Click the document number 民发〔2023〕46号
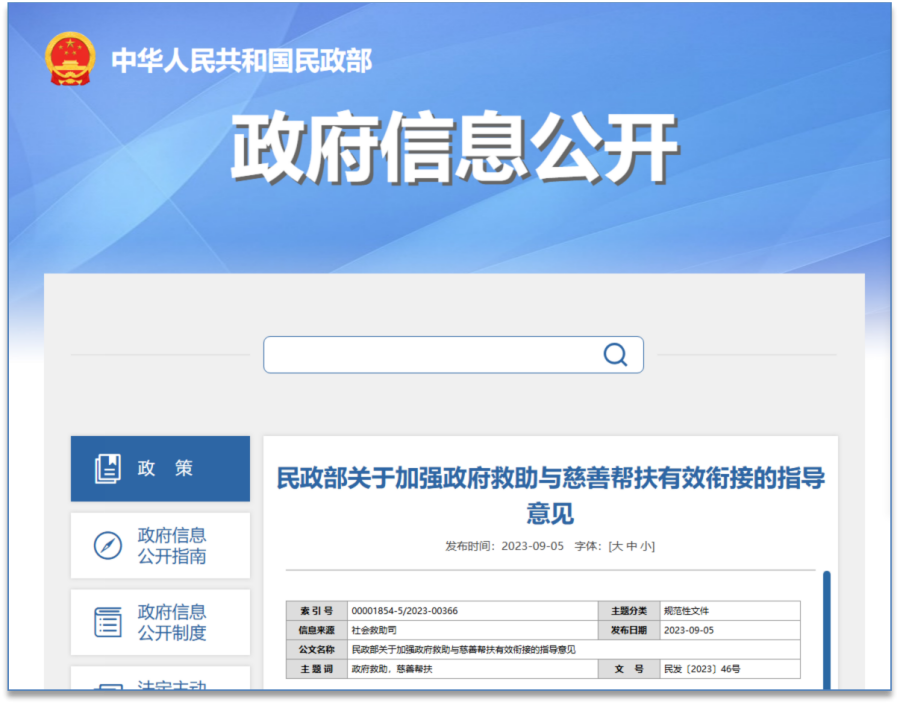The image size is (900, 705). pyautogui.click(x=702, y=669)
